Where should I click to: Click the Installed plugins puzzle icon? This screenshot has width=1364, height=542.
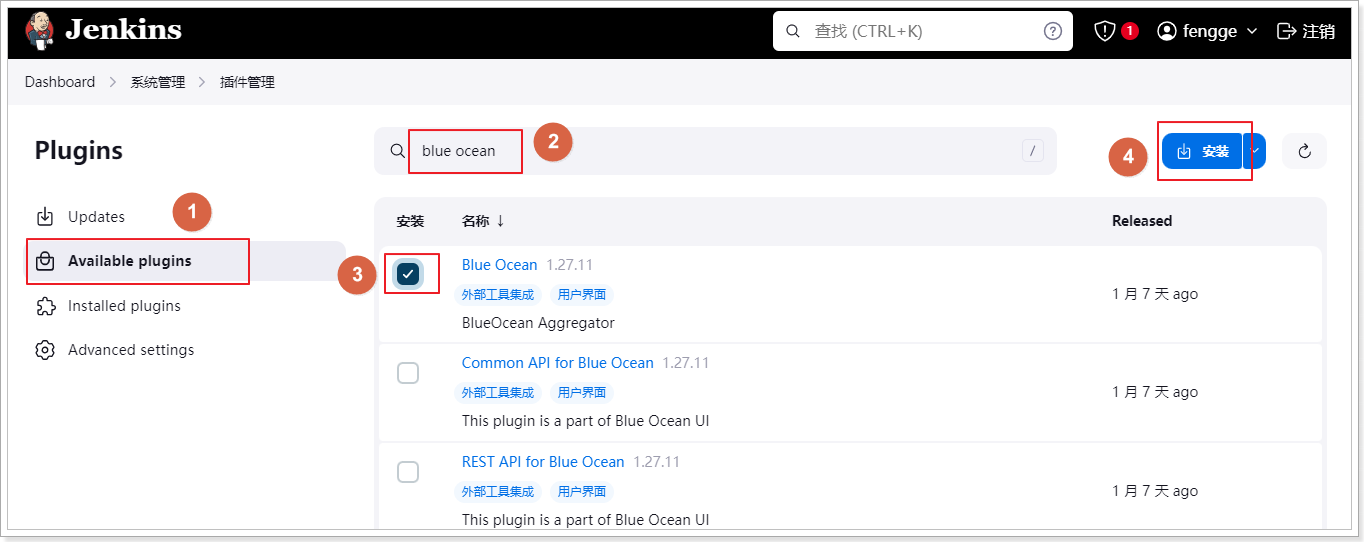tap(44, 306)
